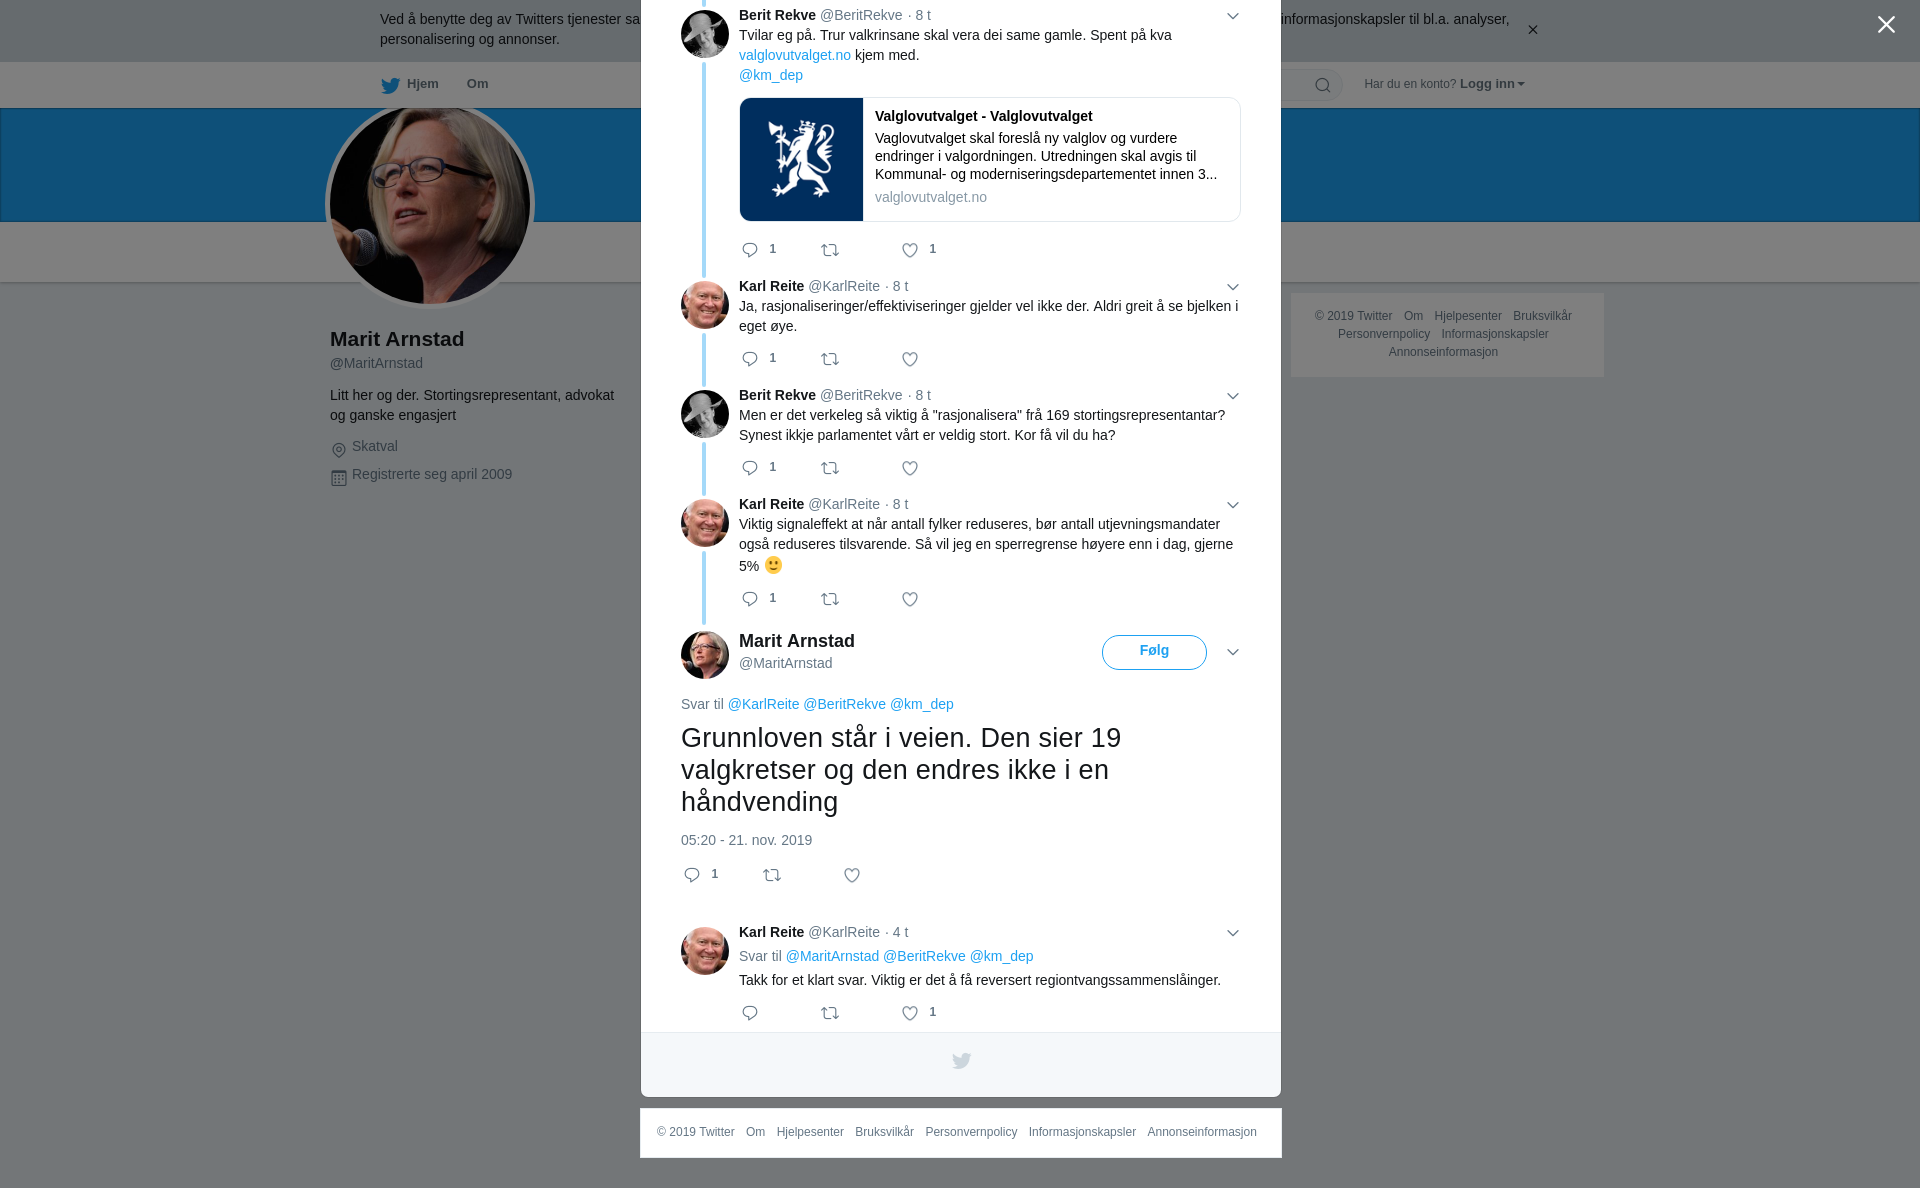Image resolution: width=1920 pixels, height=1188 pixels.
Task: Open the Logg inn dropdown
Action: [1492, 84]
